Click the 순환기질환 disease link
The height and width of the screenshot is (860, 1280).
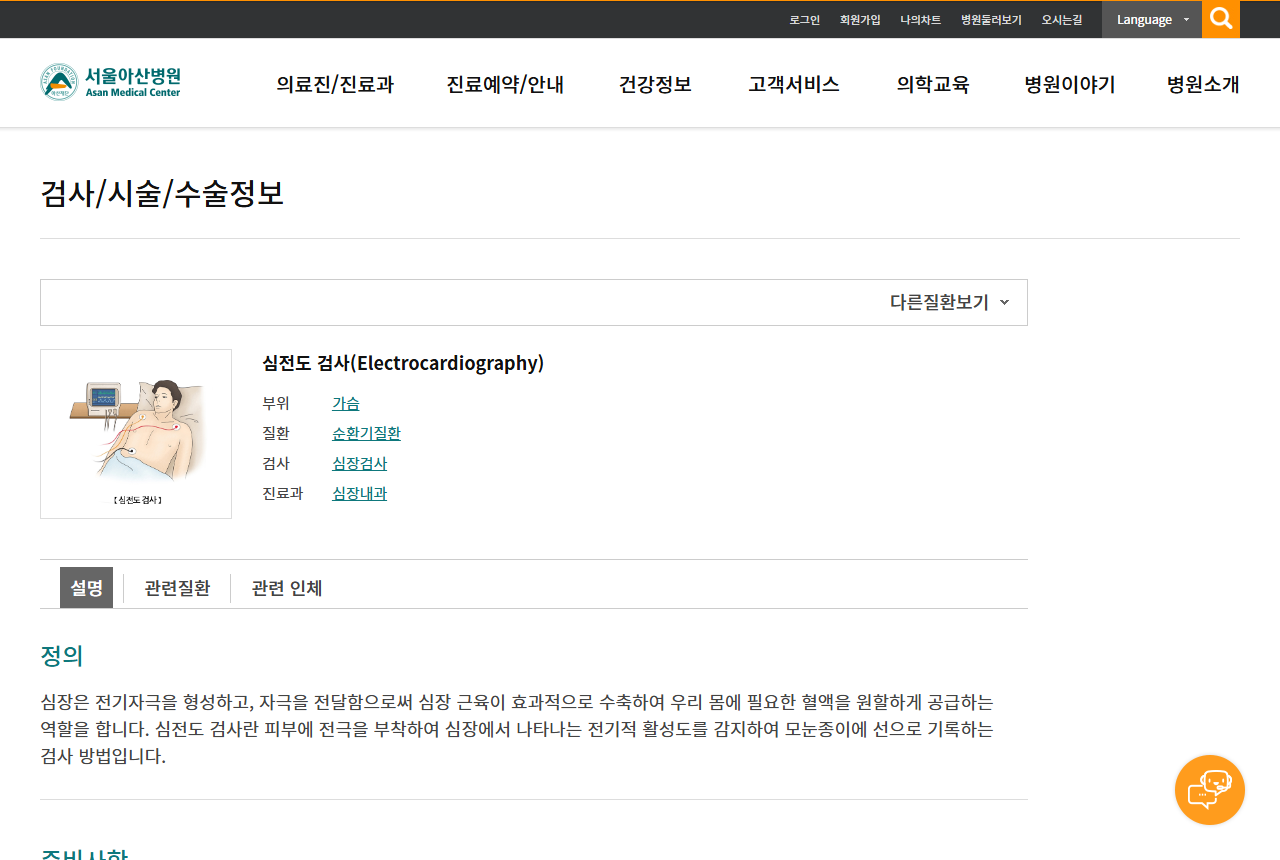(366, 434)
